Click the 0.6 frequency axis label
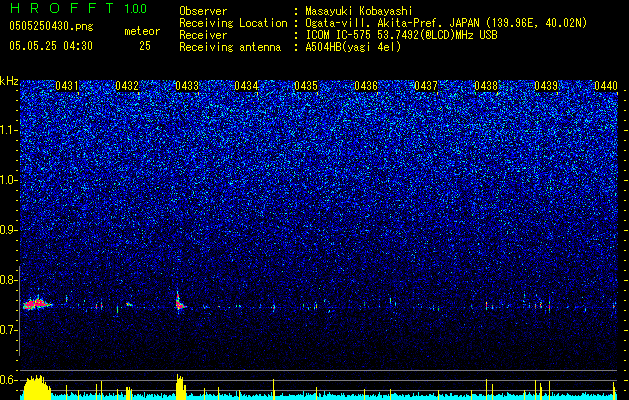629x400 pixels. pos(9,380)
